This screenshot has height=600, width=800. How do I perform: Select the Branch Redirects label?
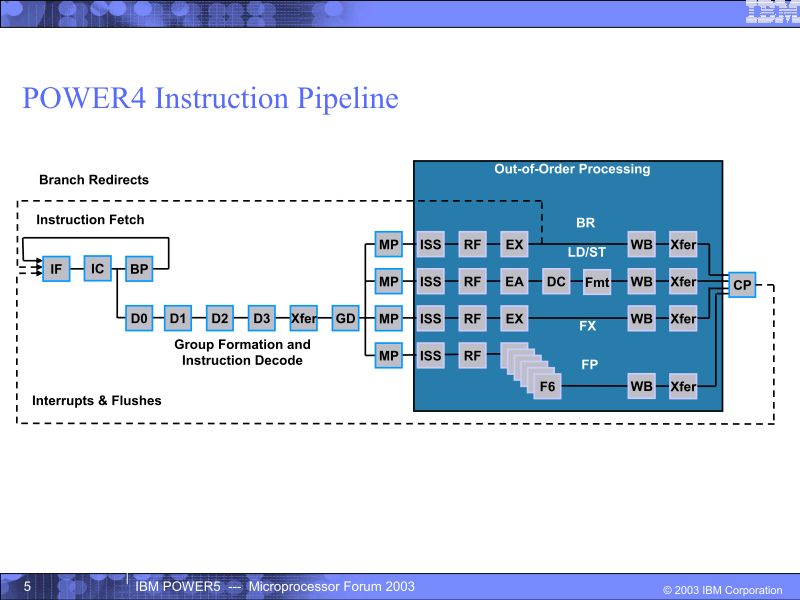pyautogui.click(x=94, y=180)
